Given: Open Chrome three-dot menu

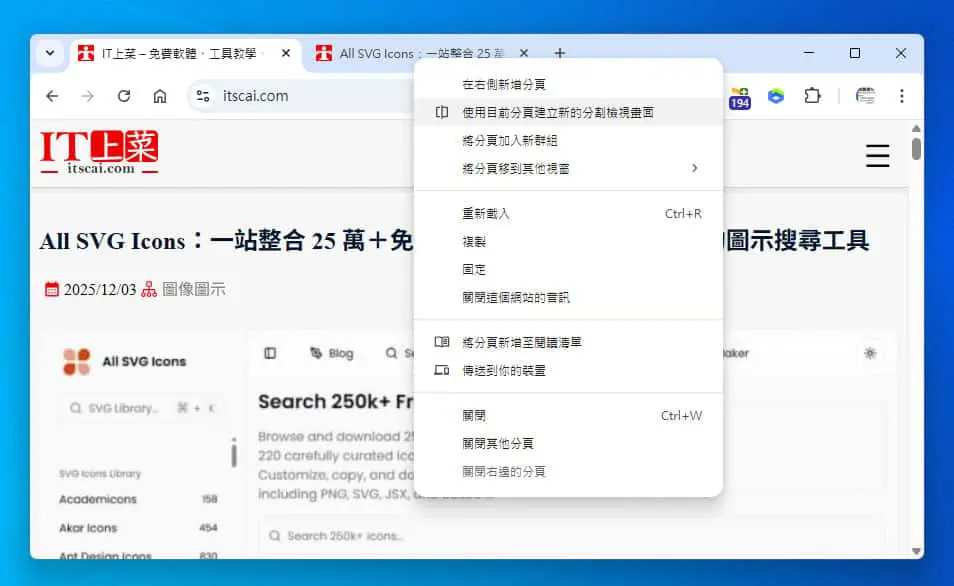Looking at the screenshot, I should pyautogui.click(x=902, y=96).
